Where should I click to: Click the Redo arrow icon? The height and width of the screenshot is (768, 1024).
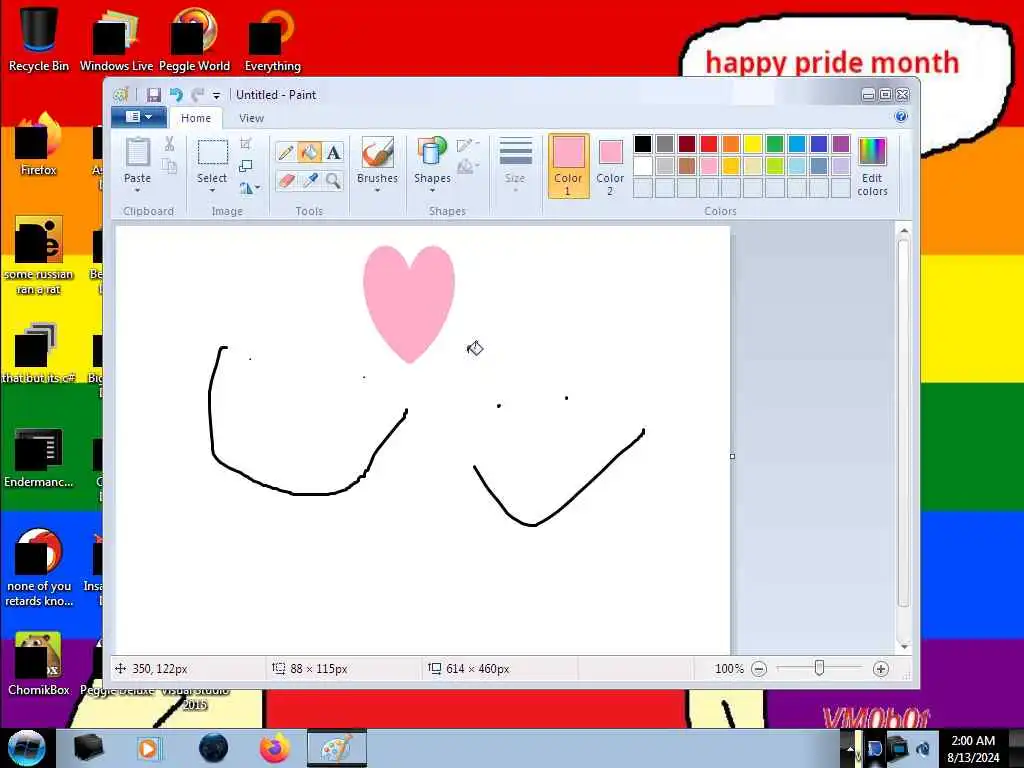click(198, 95)
